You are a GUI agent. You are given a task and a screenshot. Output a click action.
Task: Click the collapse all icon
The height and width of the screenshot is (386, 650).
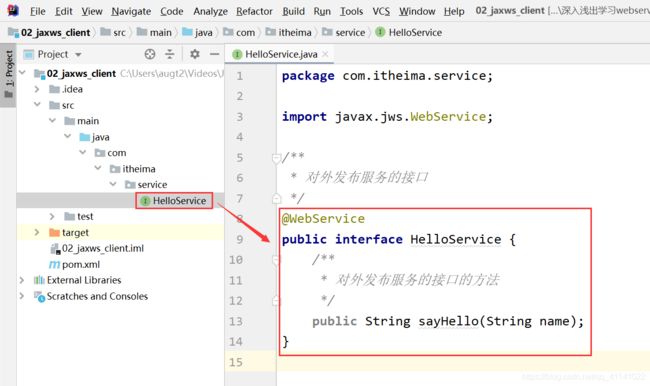pyautogui.click(x=170, y=54)
